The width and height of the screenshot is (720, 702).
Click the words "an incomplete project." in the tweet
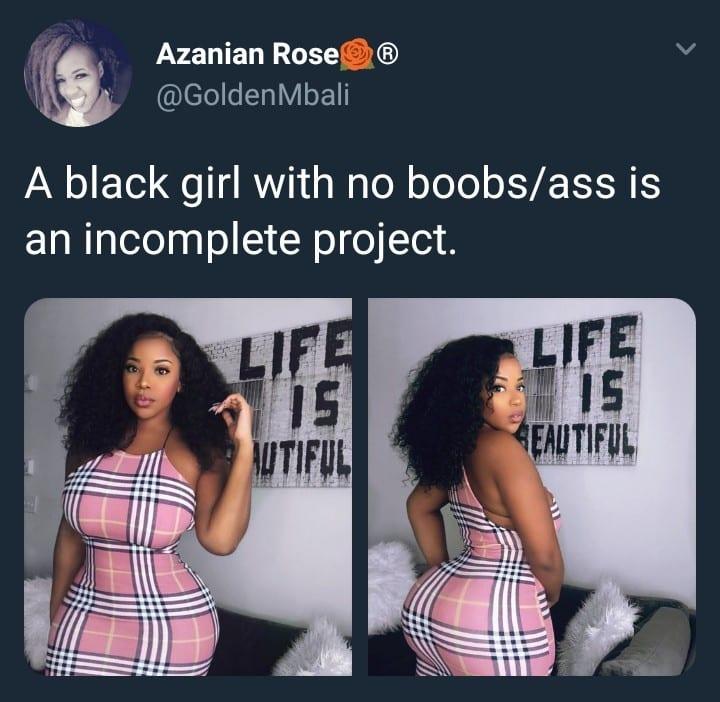point(241,241)
